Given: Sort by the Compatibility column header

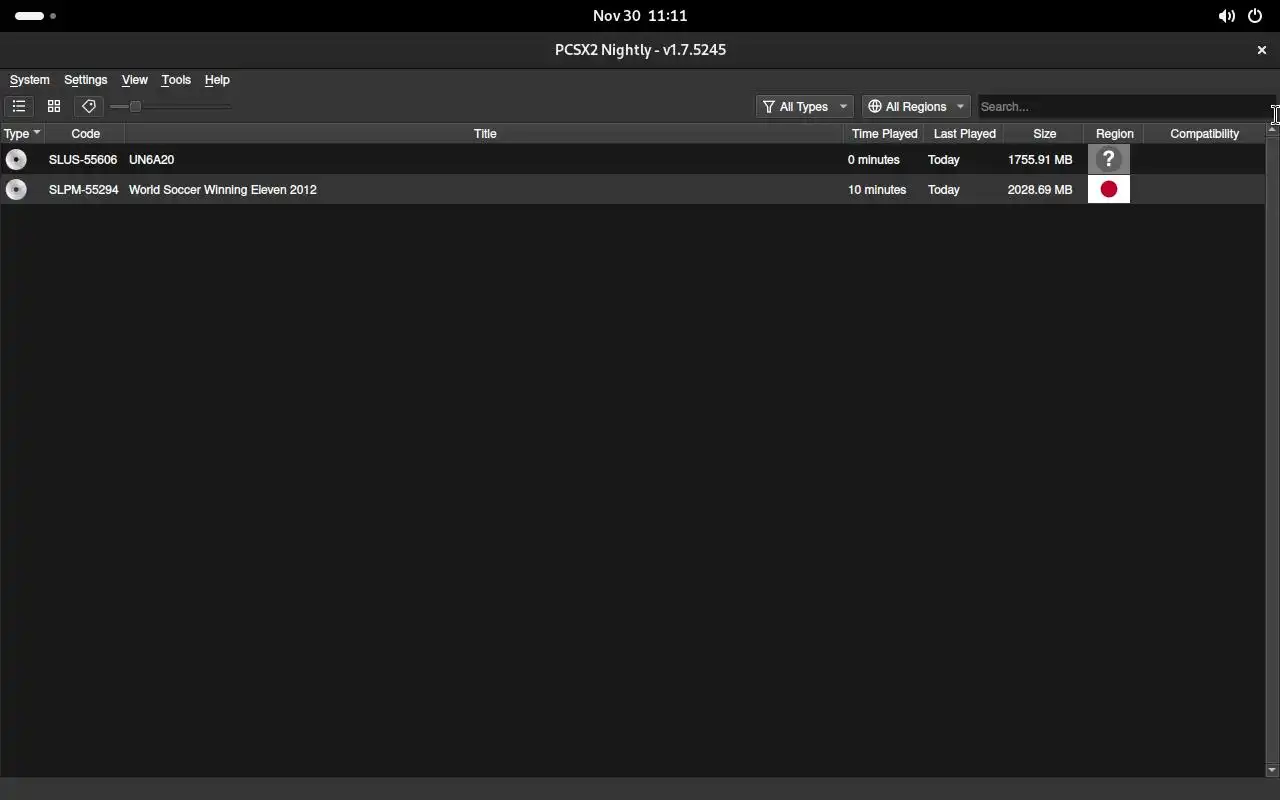Looking at the screenshot, I should click(x=1204, y=133).
